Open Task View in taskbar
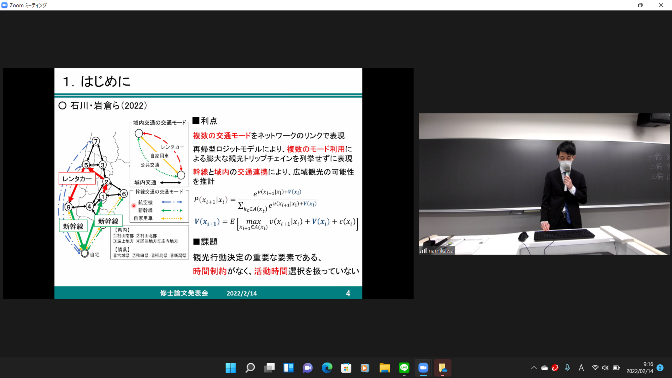The image size is (672, 378). click(x=269, y=368)
